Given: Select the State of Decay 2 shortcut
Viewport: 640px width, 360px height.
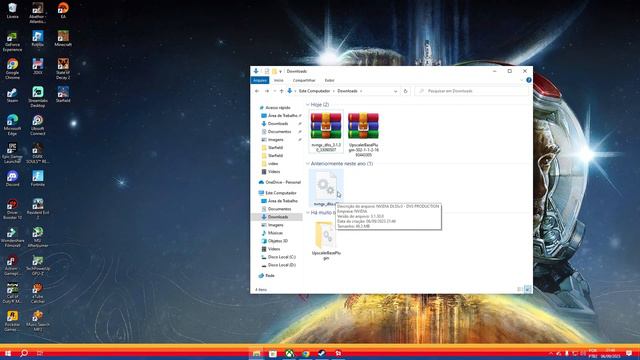Looking at the screenshot, I should coord(63,69).
